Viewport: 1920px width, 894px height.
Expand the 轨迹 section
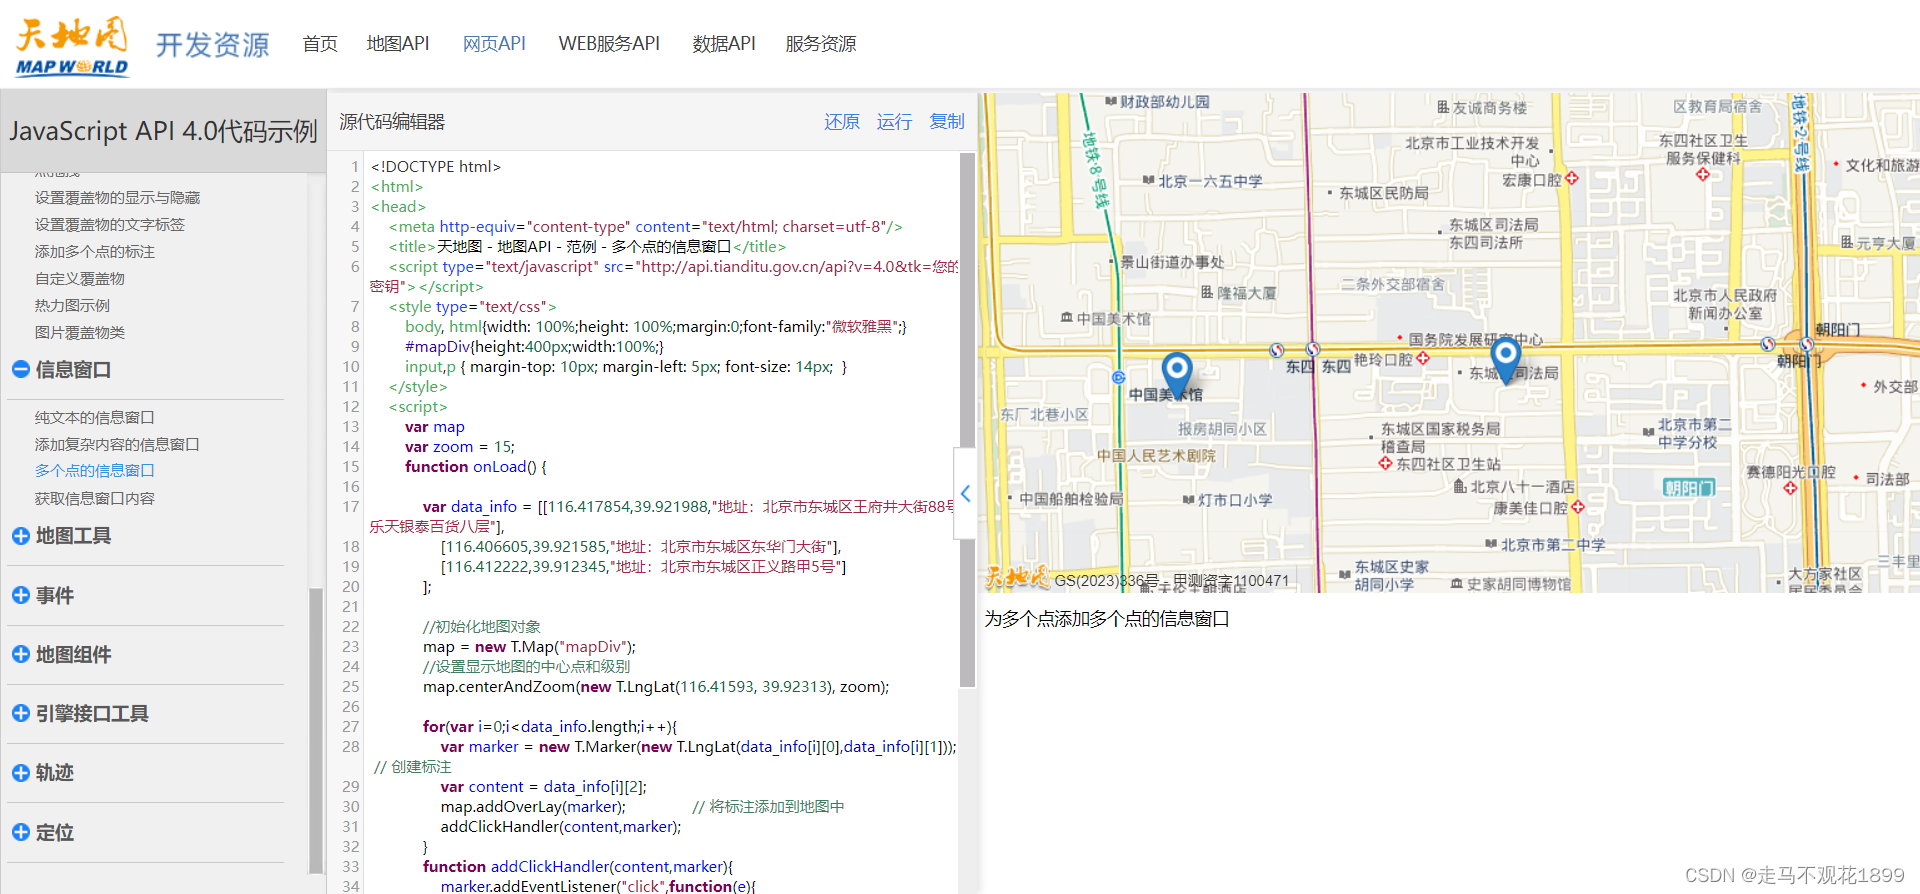pyautogui.click(x=20, y=772)
